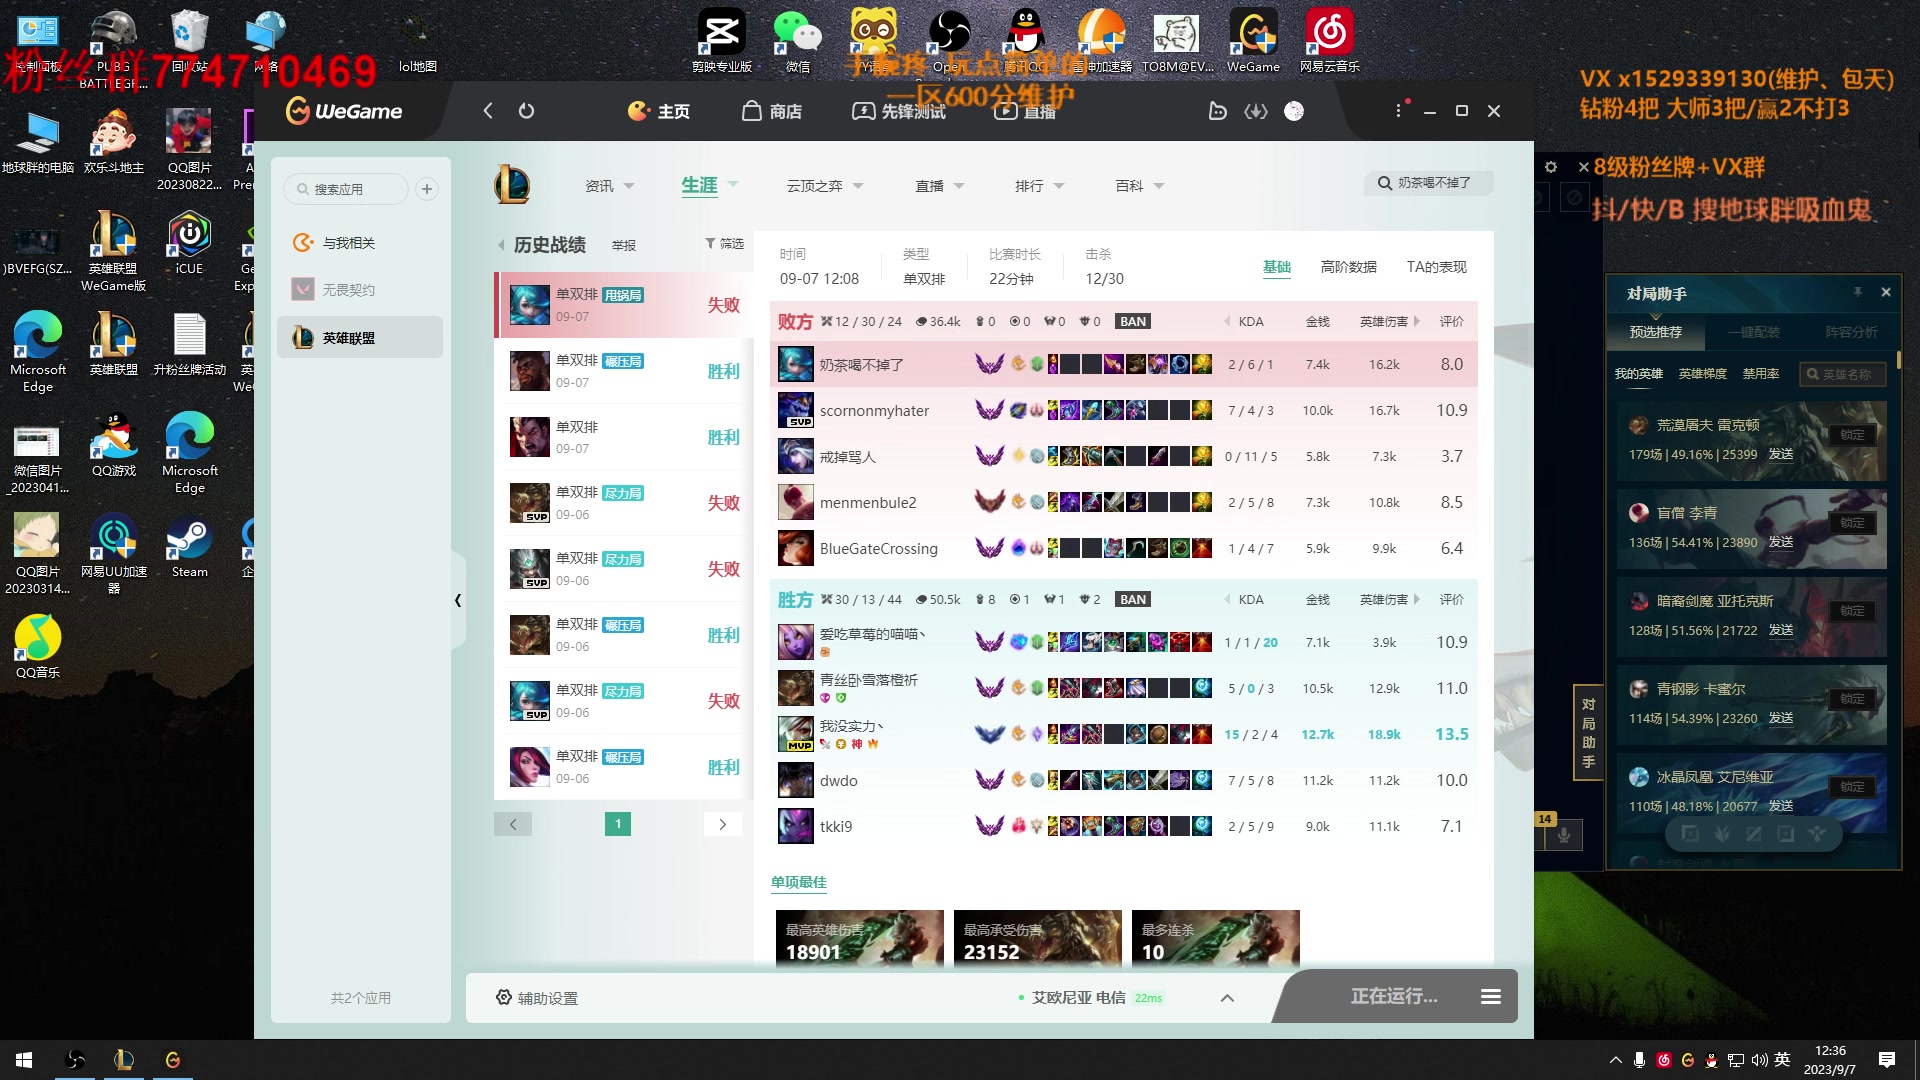
Task: Send 雷克顿 recommendation via 发送
Action: coord(1781,454)
